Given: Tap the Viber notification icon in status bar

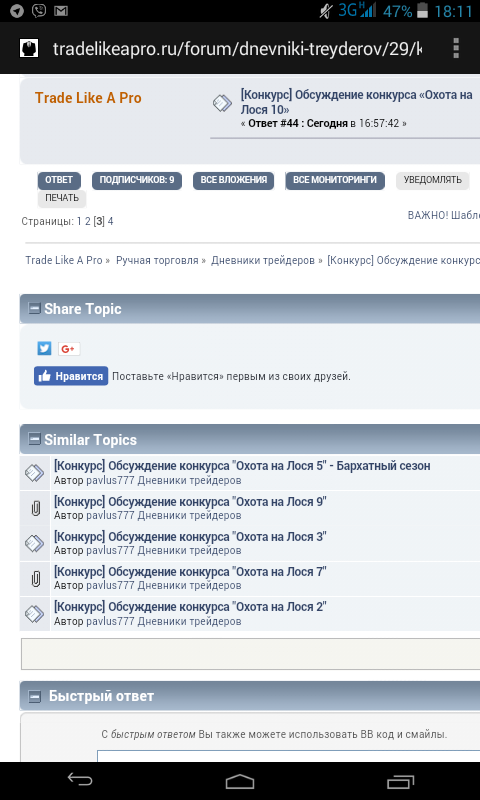Looking at the screenshot, I should pos(39,11).
